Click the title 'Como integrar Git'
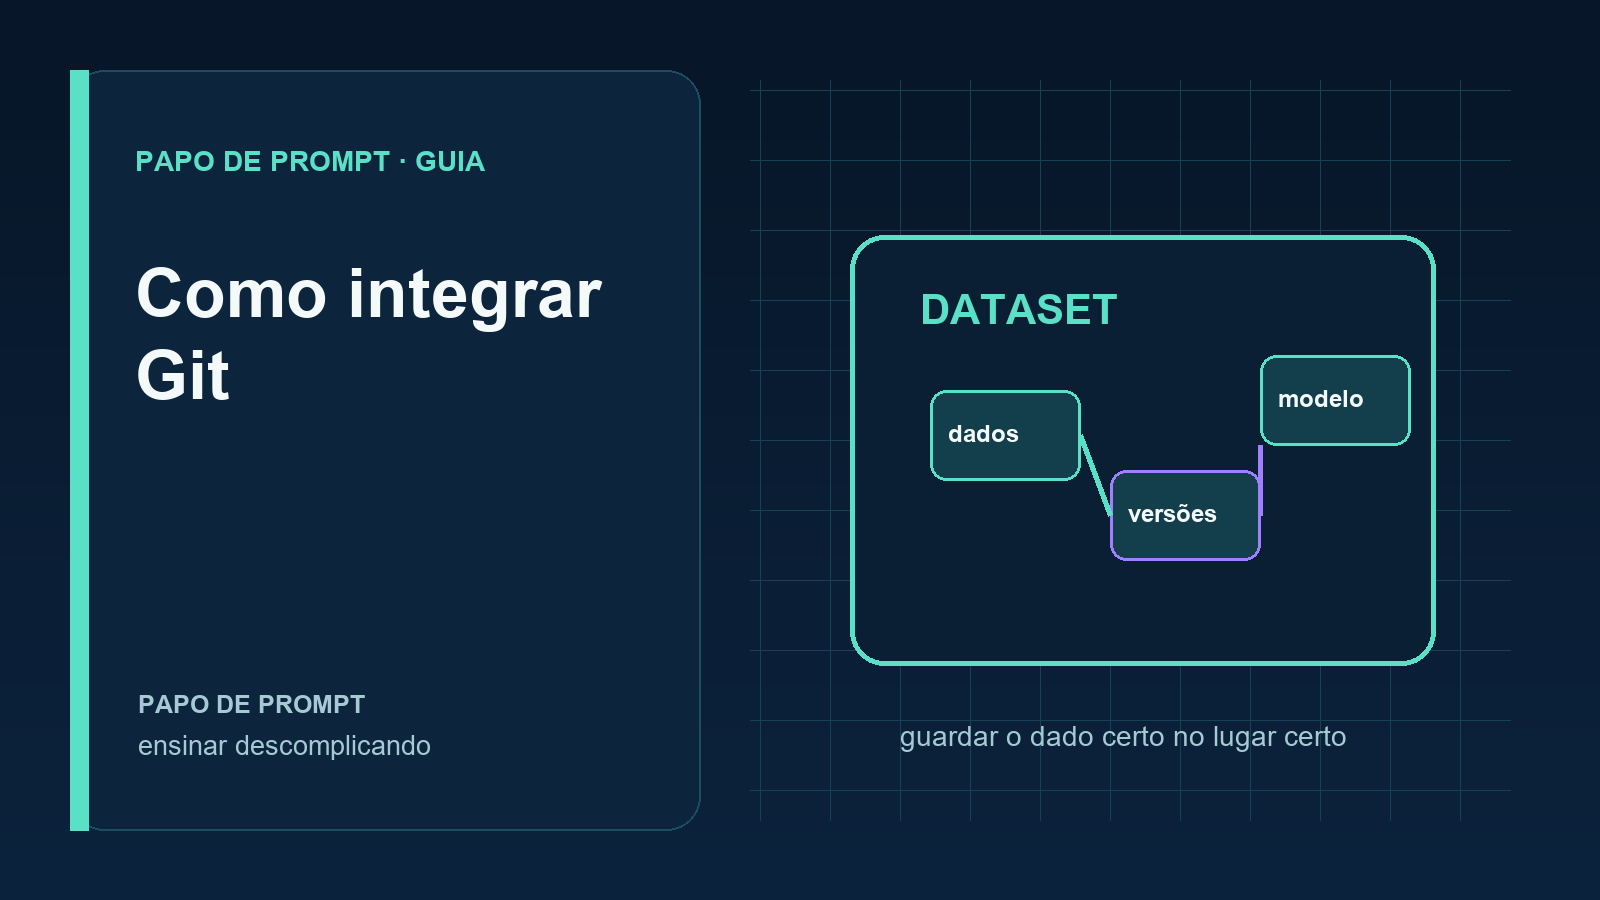Screen dimensions: 1600x900 [368, 334]
